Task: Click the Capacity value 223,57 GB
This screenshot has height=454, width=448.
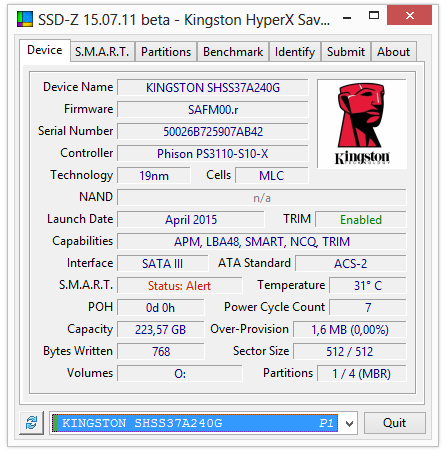Action: (x=160, y=330)
